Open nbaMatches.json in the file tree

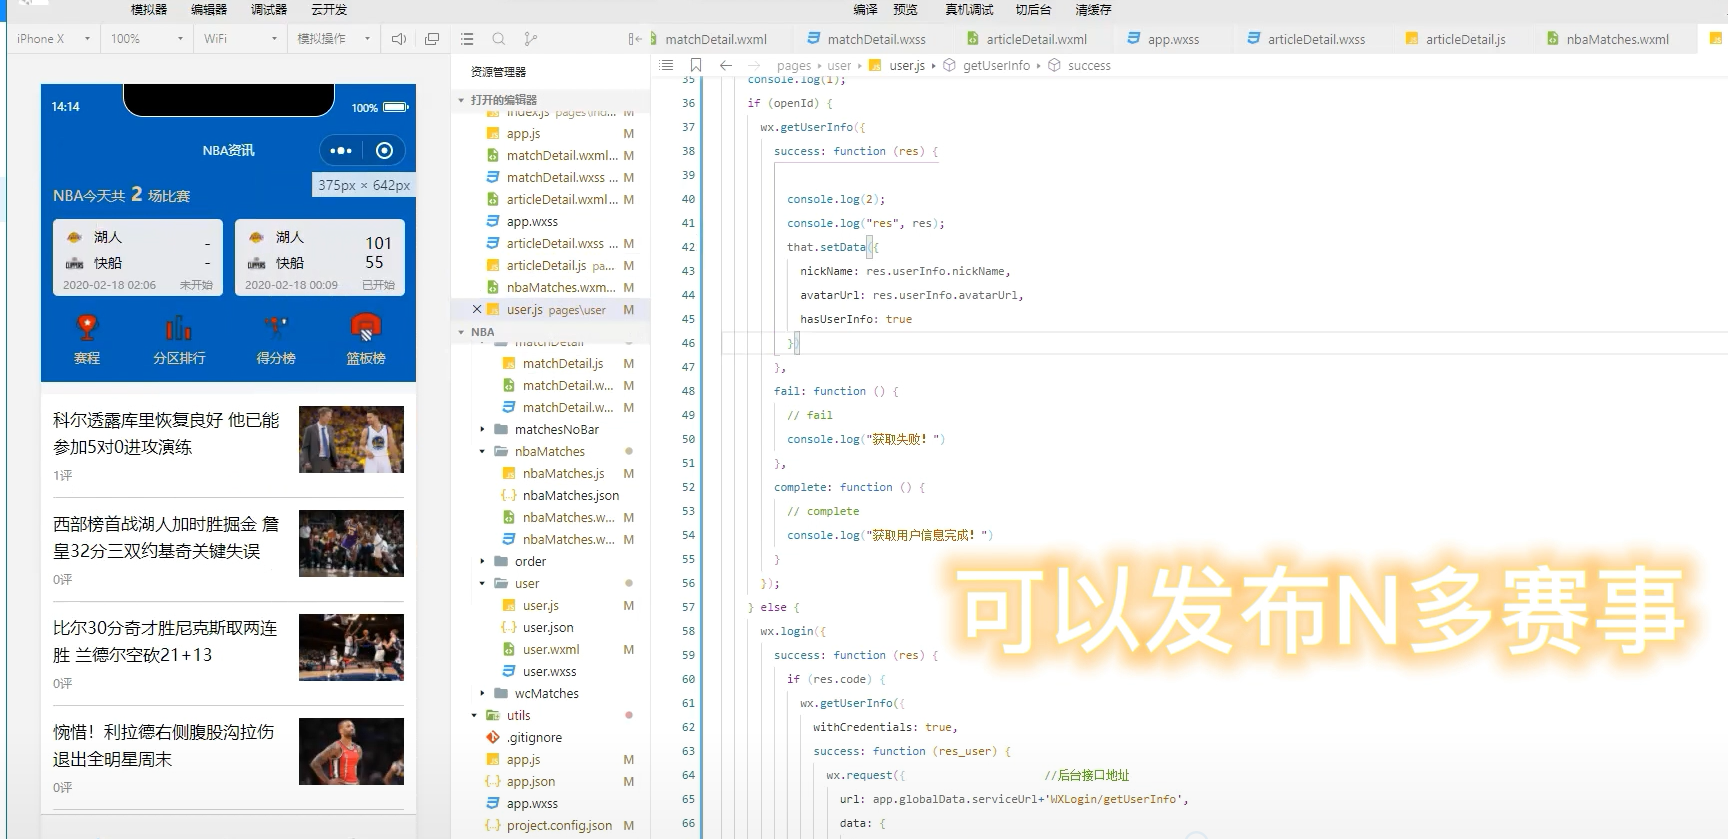click(570, 495)
